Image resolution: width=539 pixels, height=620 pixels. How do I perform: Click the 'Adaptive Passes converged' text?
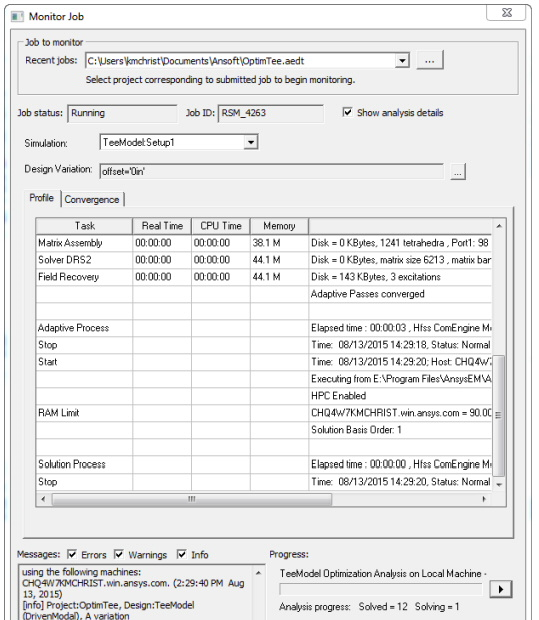tap(367, 294)
